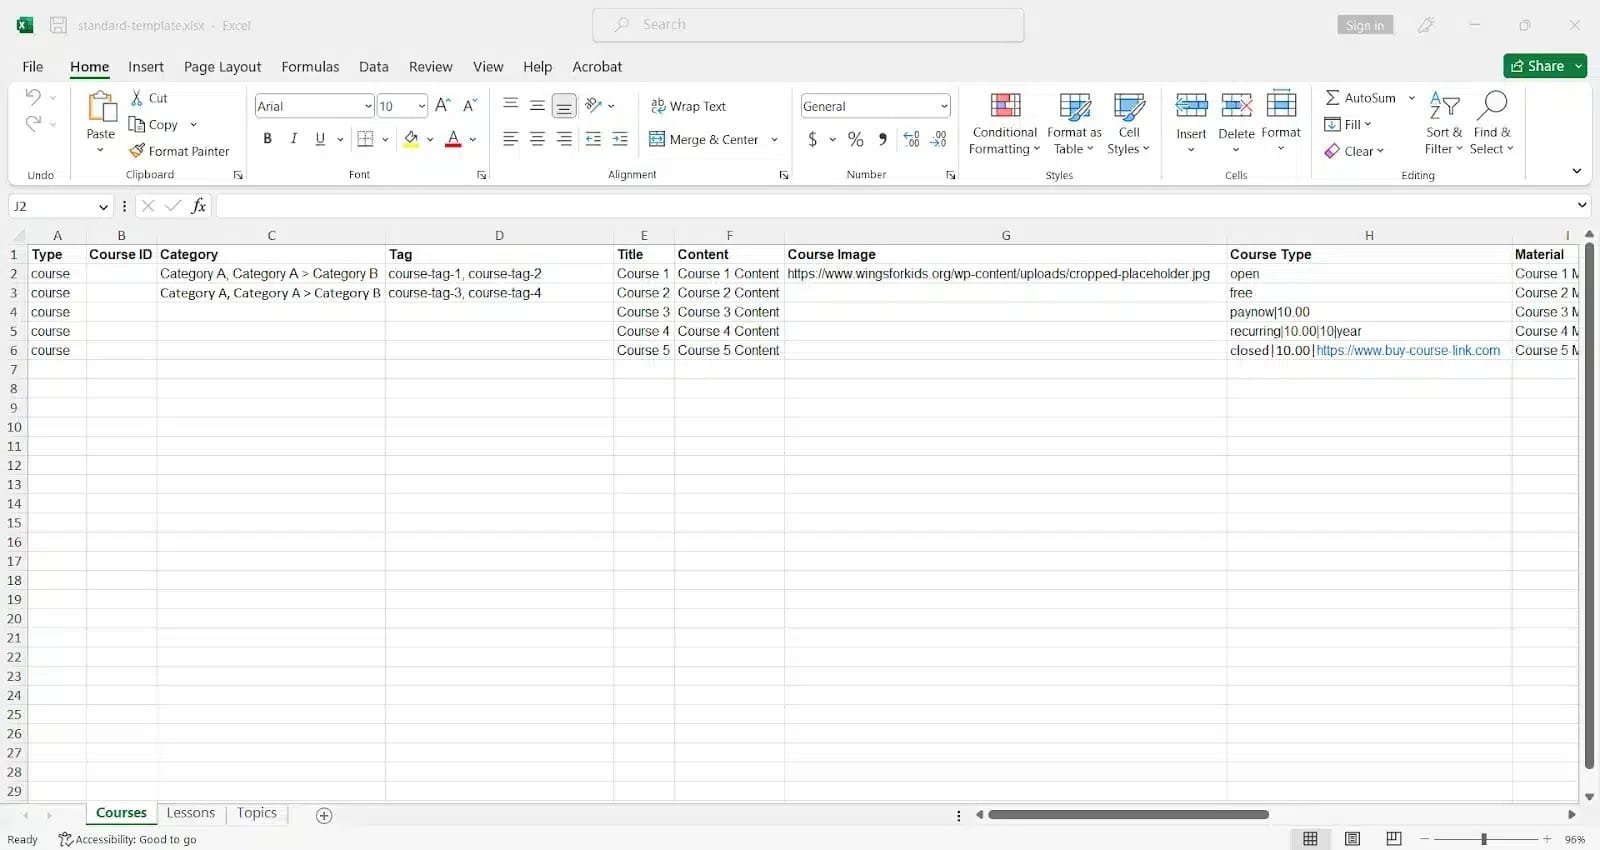Click the Increase Indent icon
The width and height of the screenshot is (1600, 850).
(x=620, y=139)
